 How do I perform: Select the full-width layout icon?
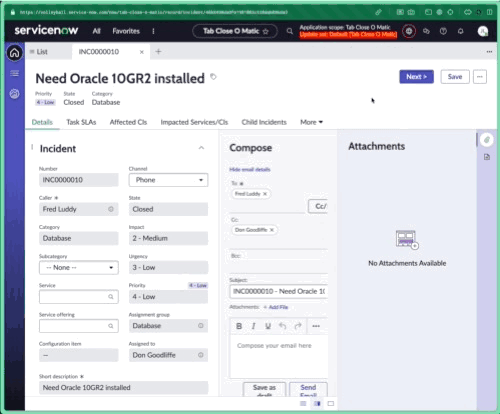[331, 404]
